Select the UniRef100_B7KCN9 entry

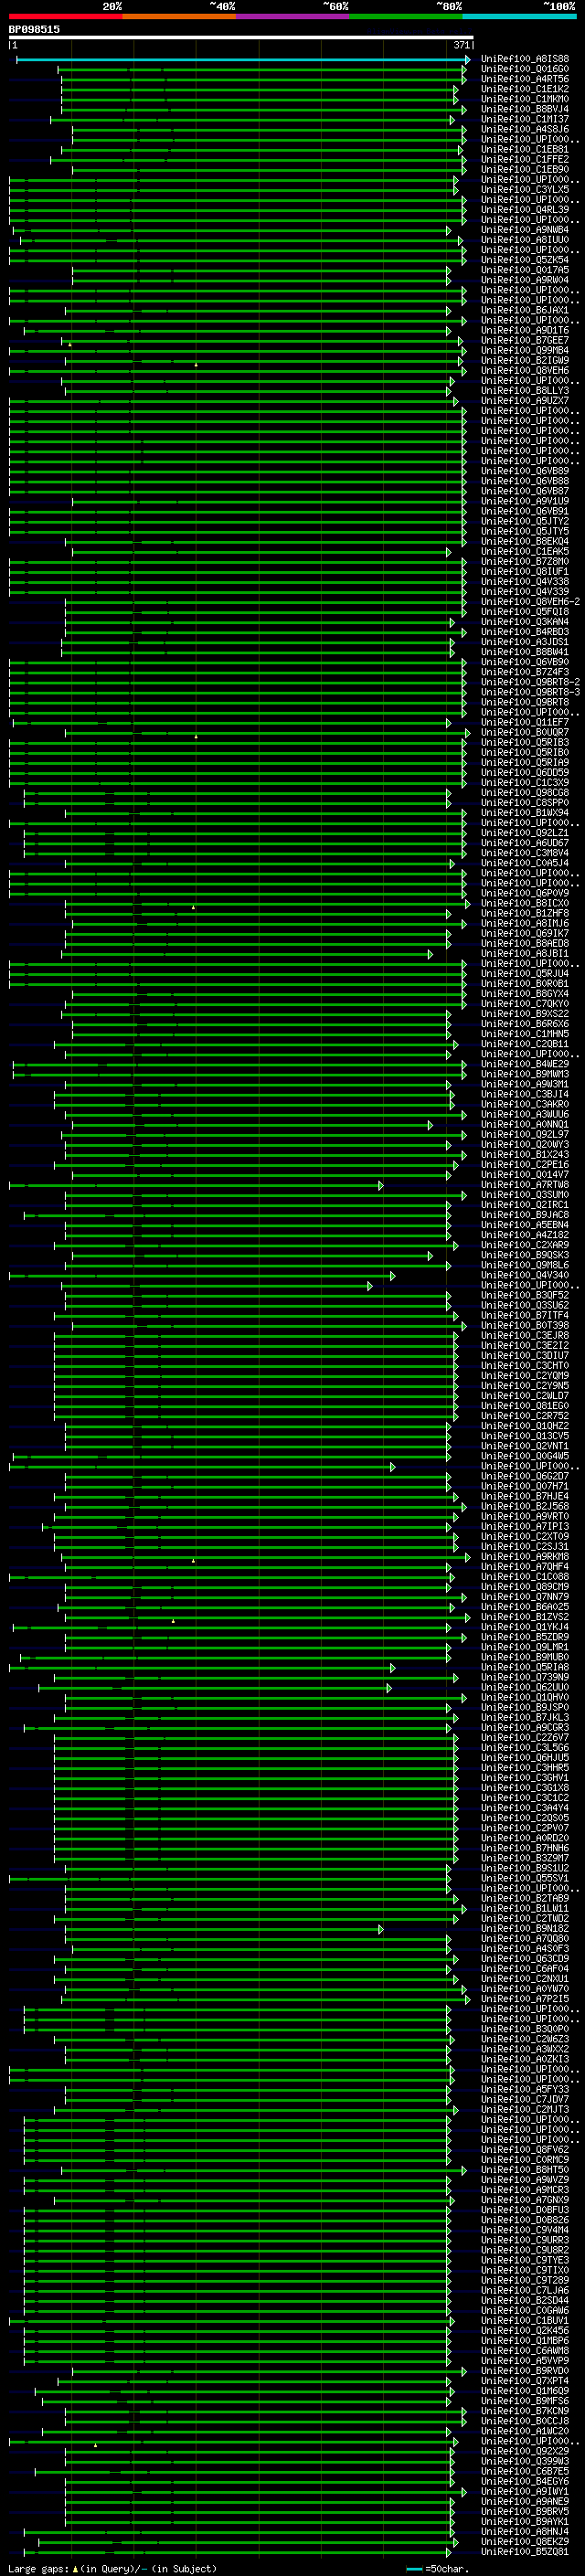(x=525, y=2411)
